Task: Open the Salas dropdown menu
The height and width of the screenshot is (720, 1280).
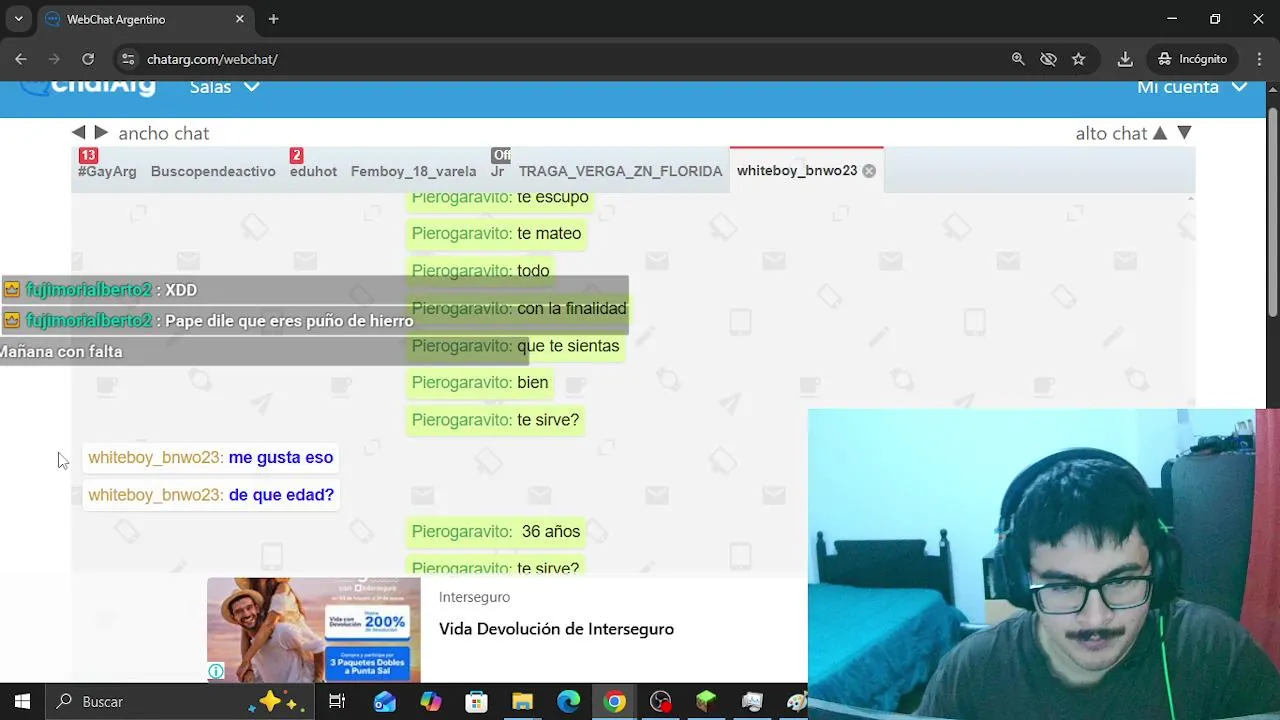Action: pos(225,87)
